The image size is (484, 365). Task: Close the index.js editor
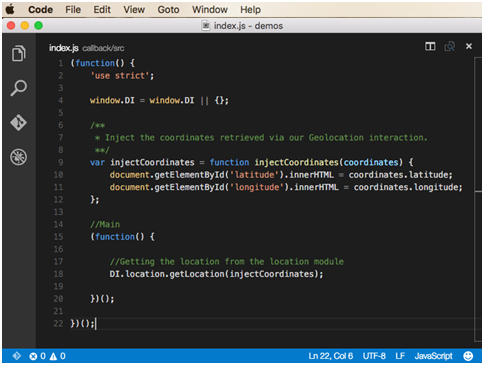[x=469, y=46]
